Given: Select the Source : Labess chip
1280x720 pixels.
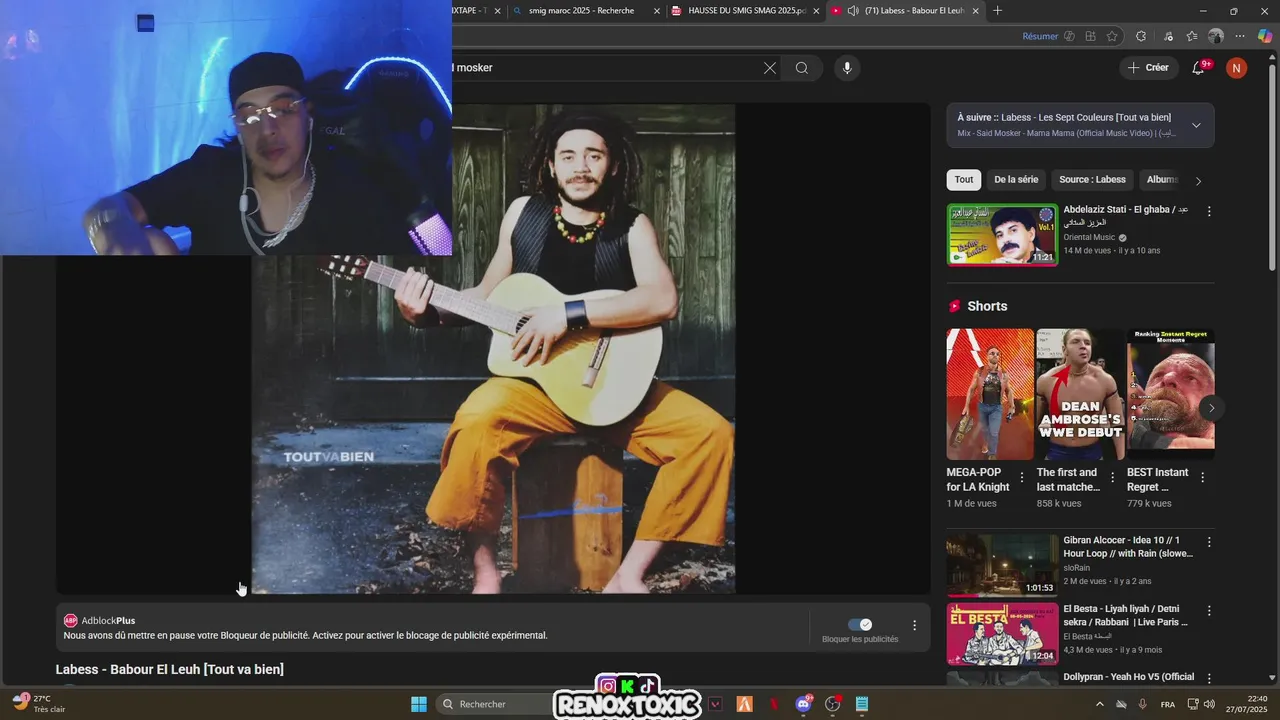Looking at the screenshot, I should tap(1092, 180).
